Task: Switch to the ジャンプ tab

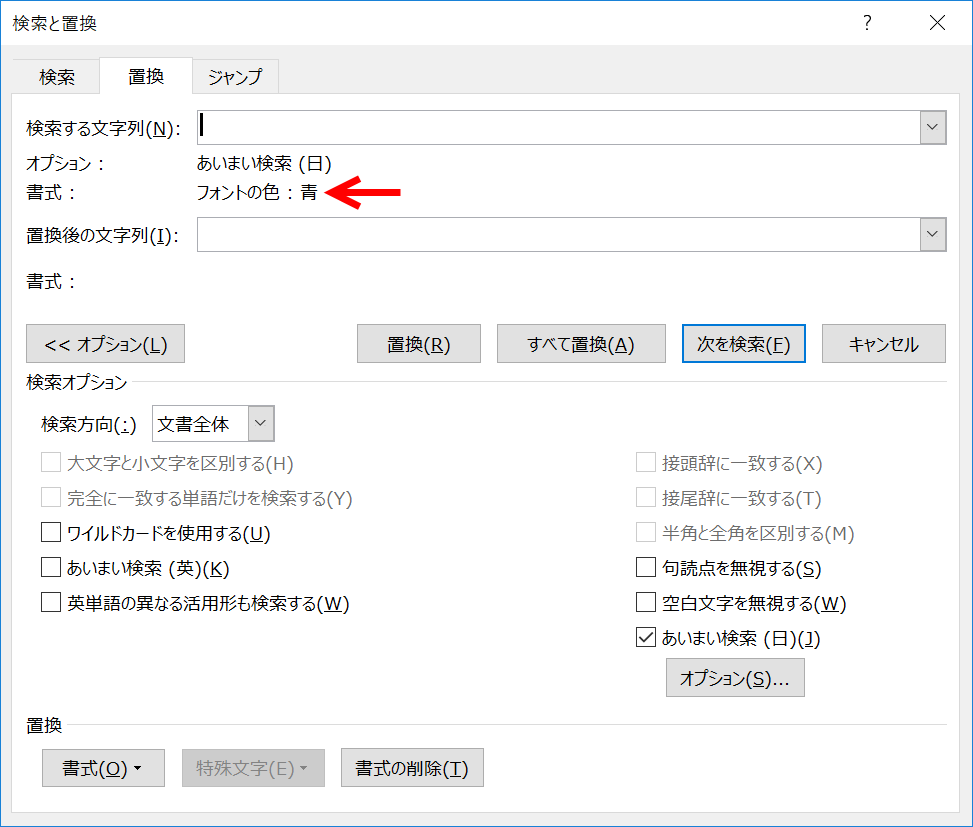Action: 235,76
